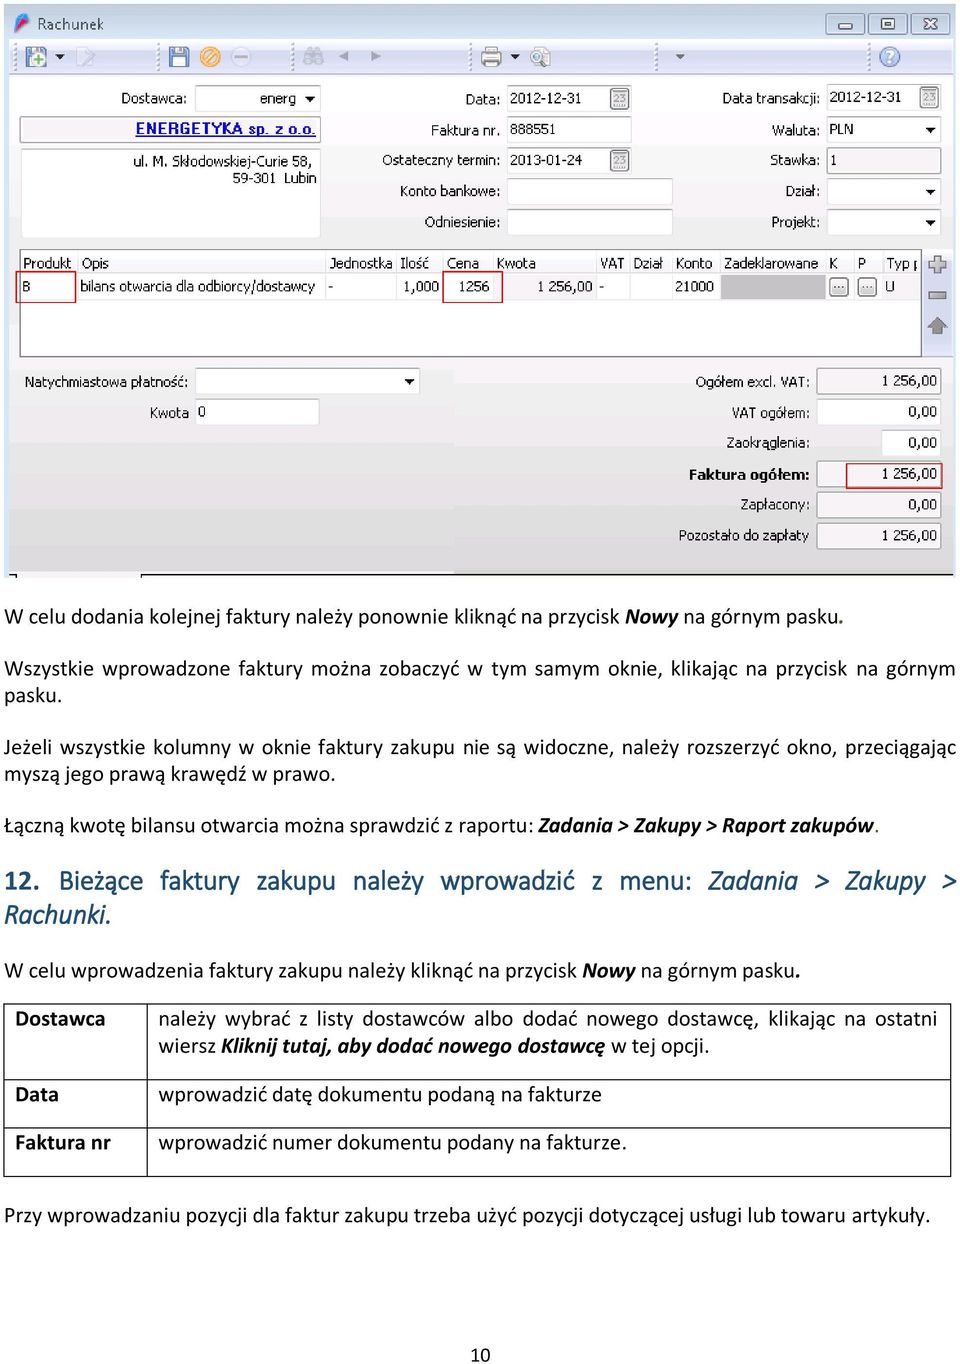
Task: Click the edit document toolbar icon
Action: [x=86, y=58]
